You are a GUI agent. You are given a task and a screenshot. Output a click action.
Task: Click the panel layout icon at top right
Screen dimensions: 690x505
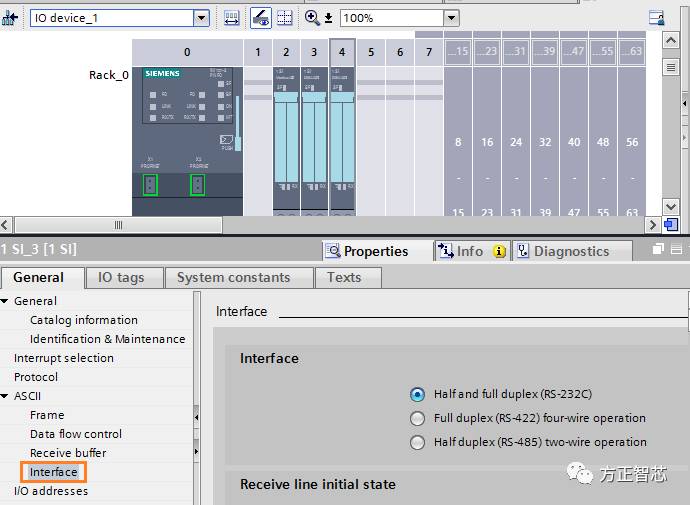point(657,18)
